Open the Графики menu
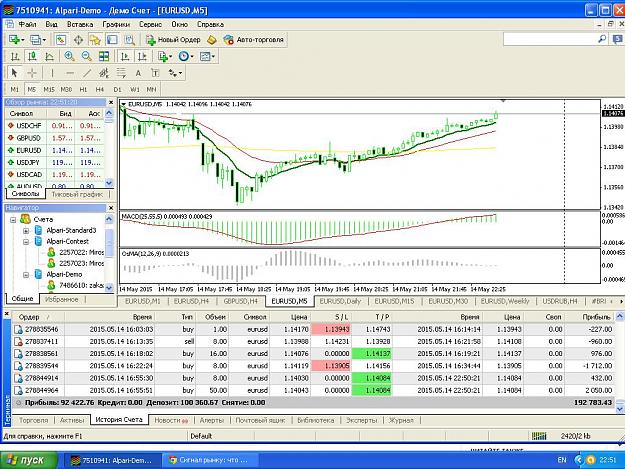 pos(116,24)
